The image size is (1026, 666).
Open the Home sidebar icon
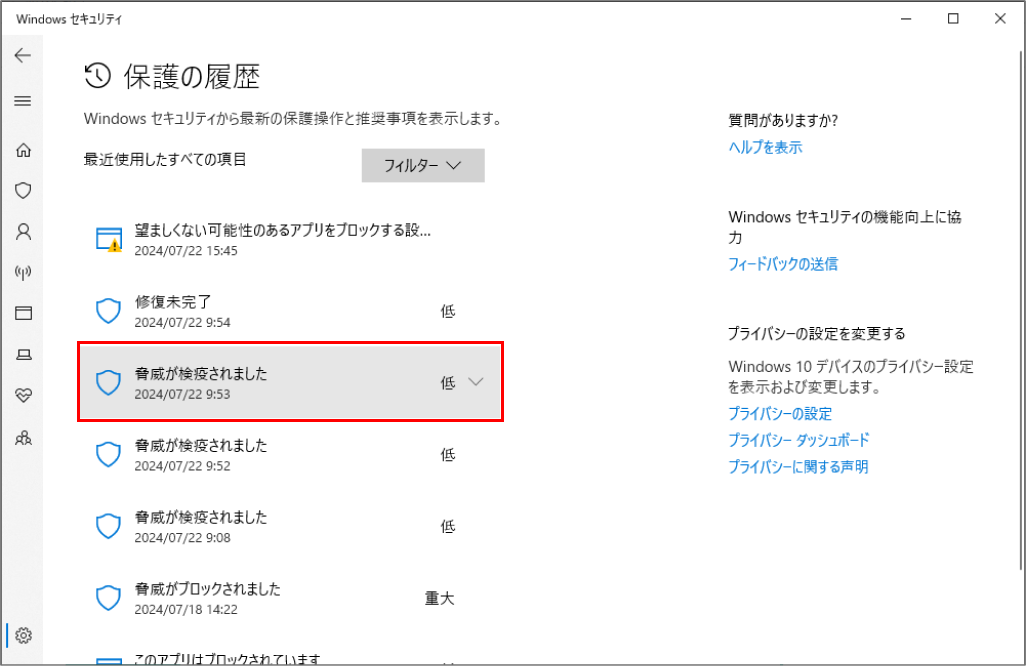(24, 150)
